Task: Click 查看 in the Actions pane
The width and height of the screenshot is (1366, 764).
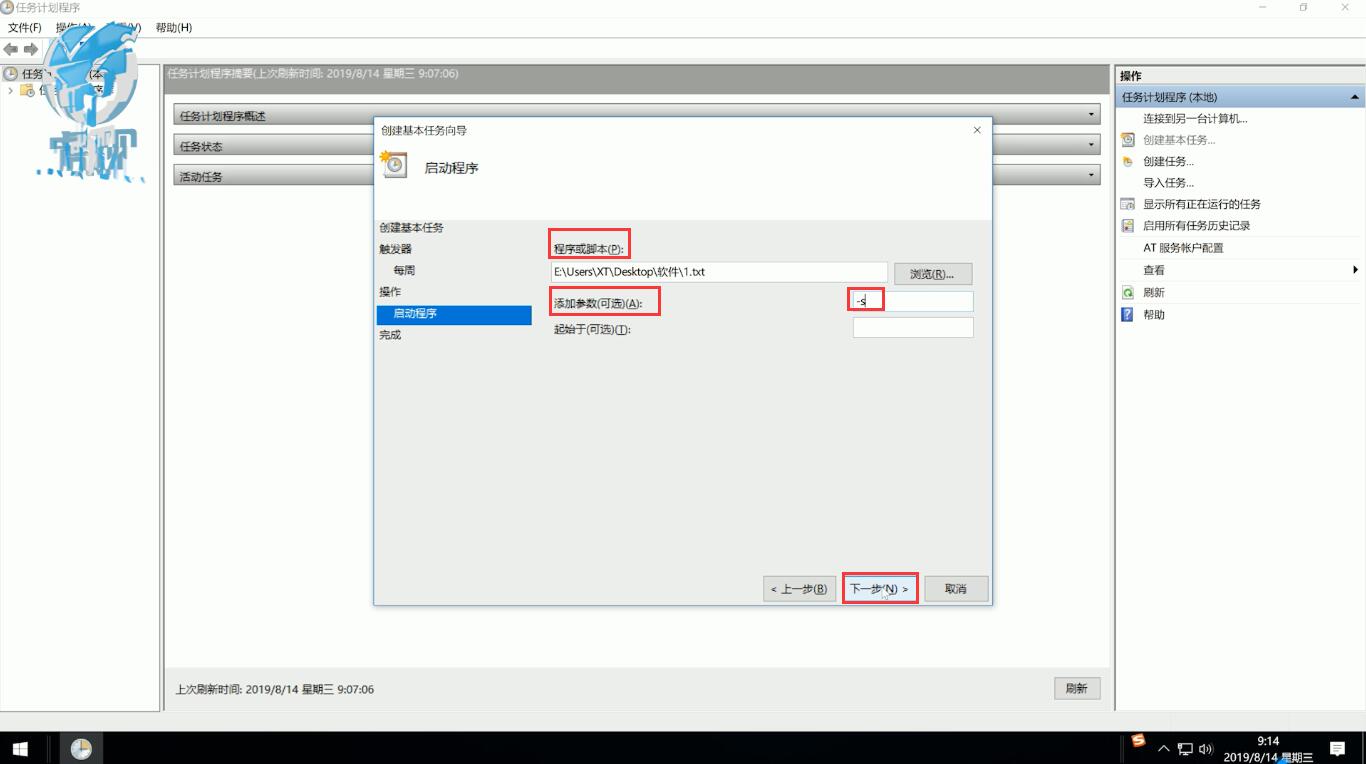Action: coord(1154,270)
